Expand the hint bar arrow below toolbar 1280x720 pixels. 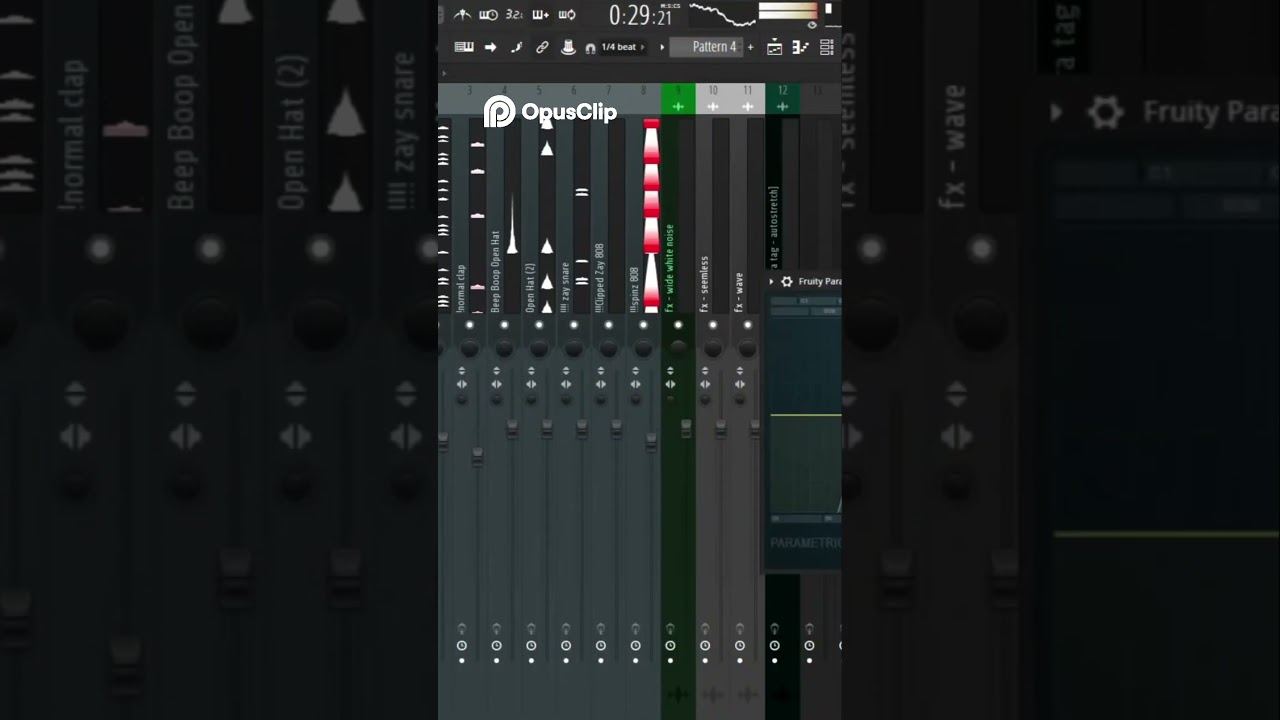pyautogui.click(x=445, y=73)
